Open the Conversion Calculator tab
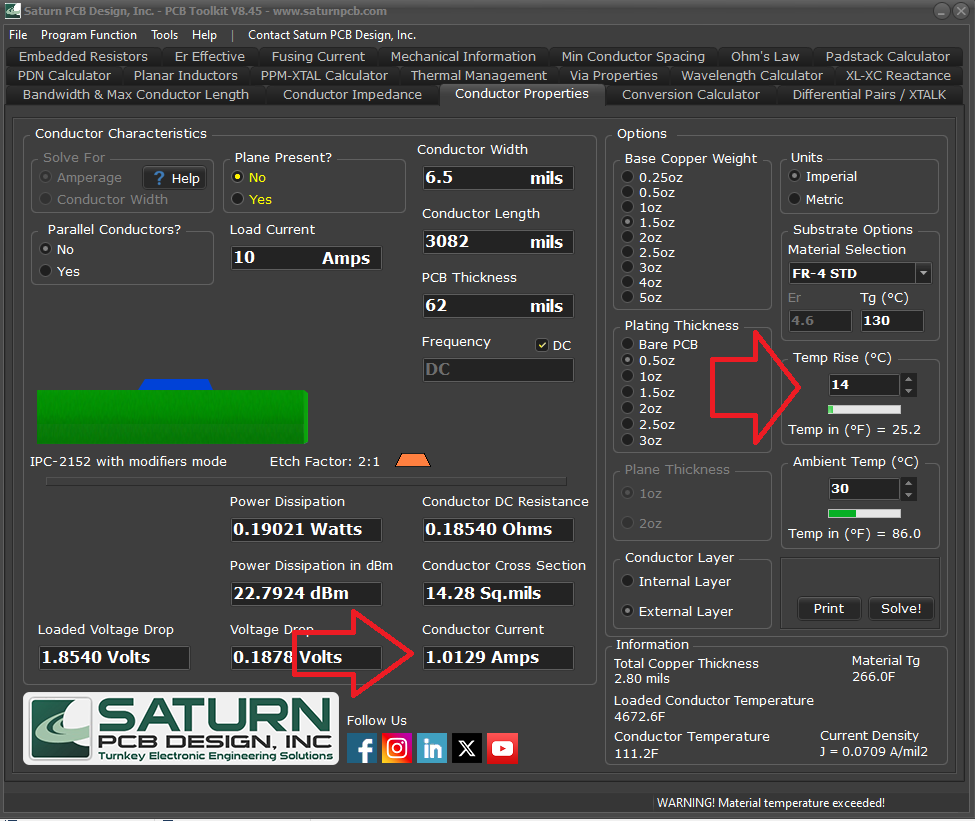Viewport: 975px width, 821px height. 691,95
